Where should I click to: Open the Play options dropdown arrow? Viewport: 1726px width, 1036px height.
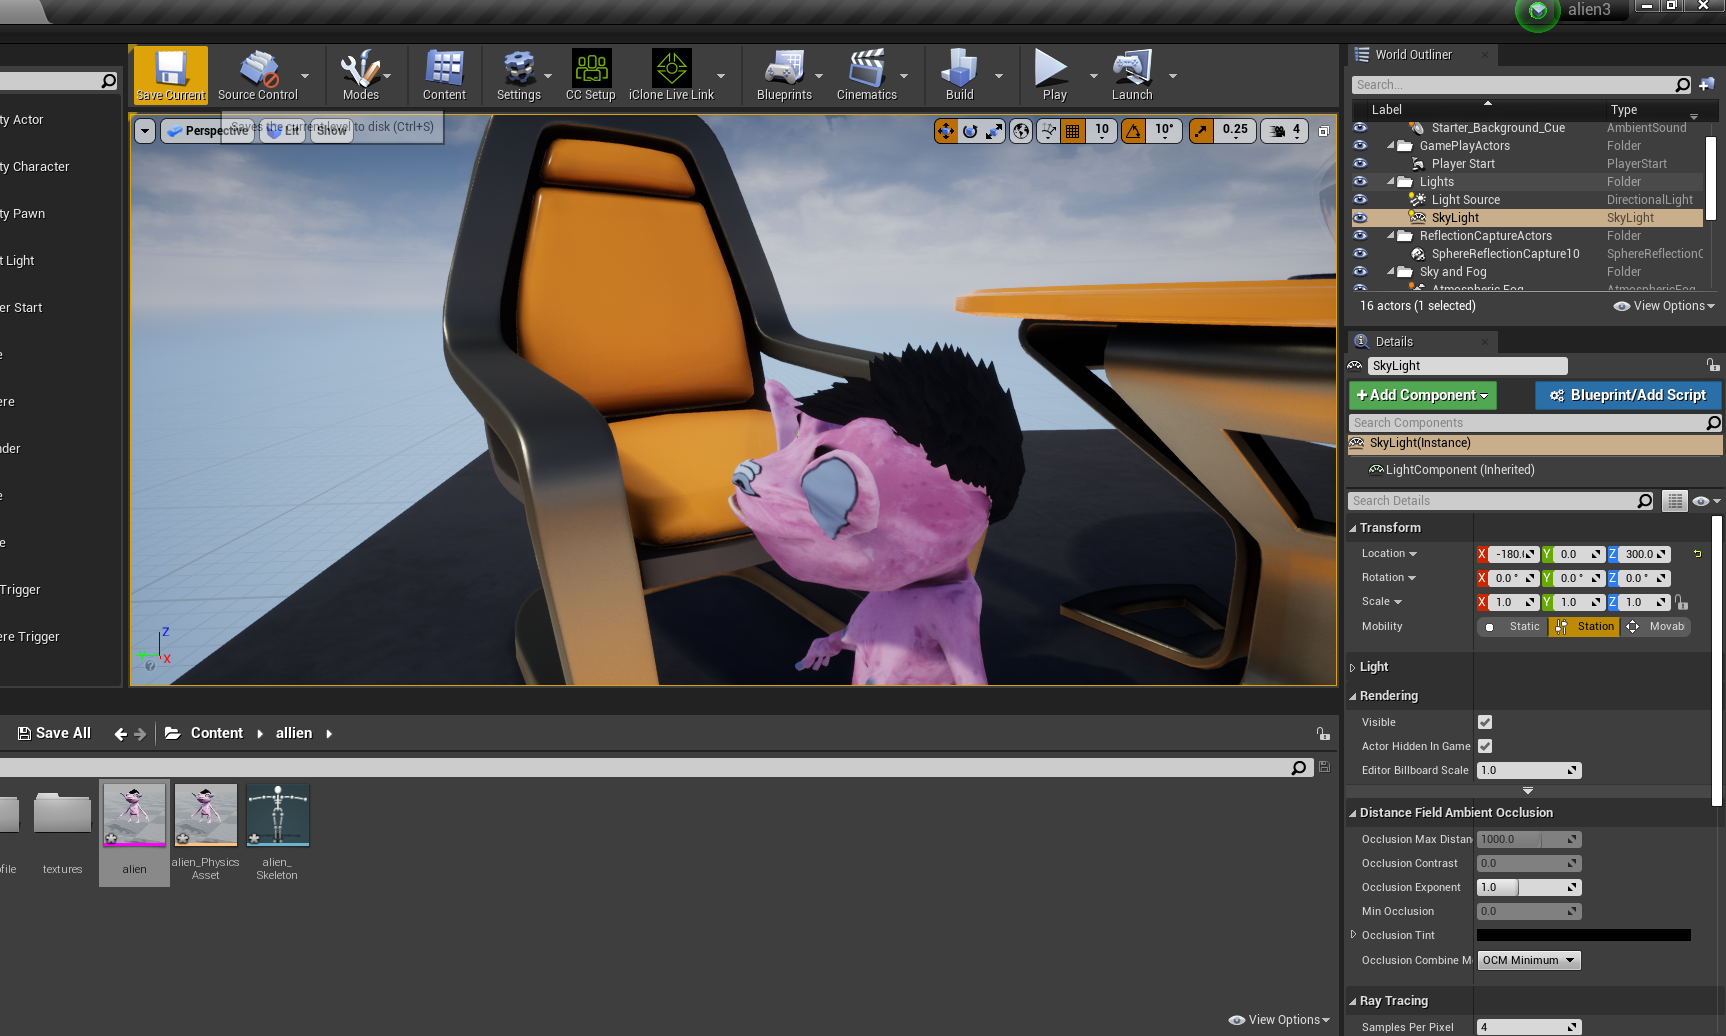click(1093, 76)
